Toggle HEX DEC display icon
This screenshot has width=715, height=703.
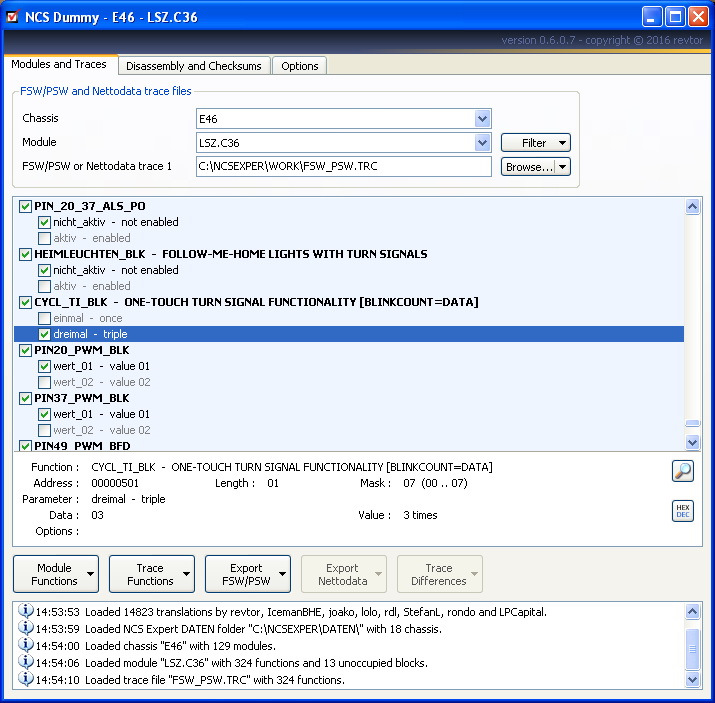683,511
